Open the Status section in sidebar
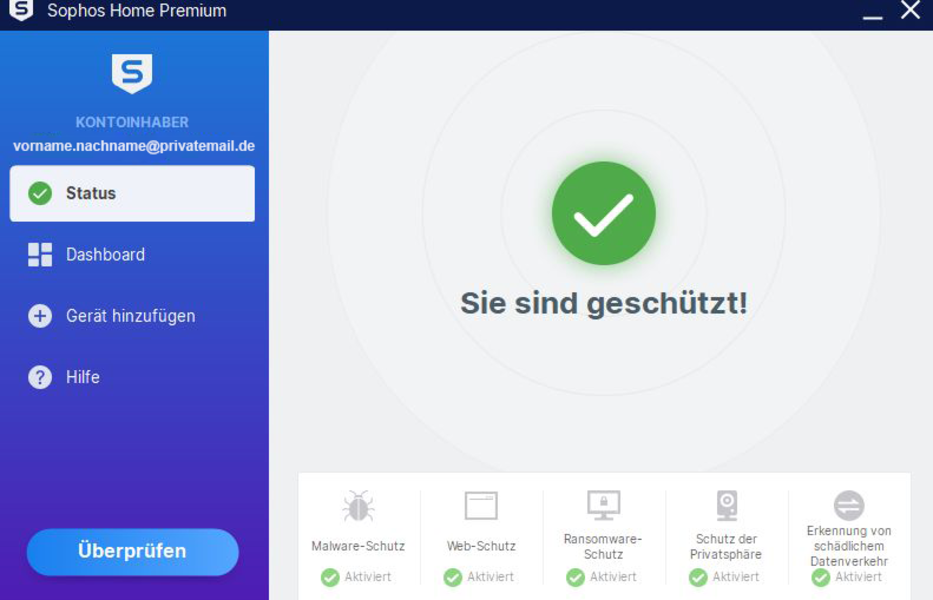 tap(132, 193)
